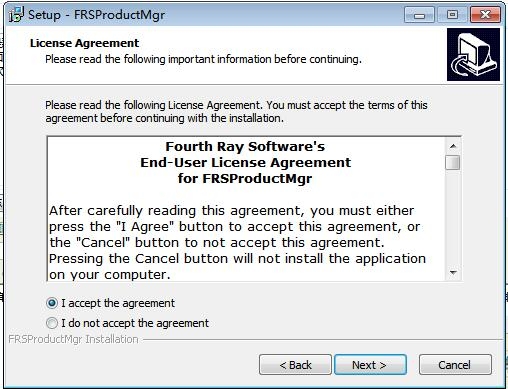The height and width of the screenshot is (389, 508).
Task: Click the empty license scrollbar track
Action: (x=453, y=217)
